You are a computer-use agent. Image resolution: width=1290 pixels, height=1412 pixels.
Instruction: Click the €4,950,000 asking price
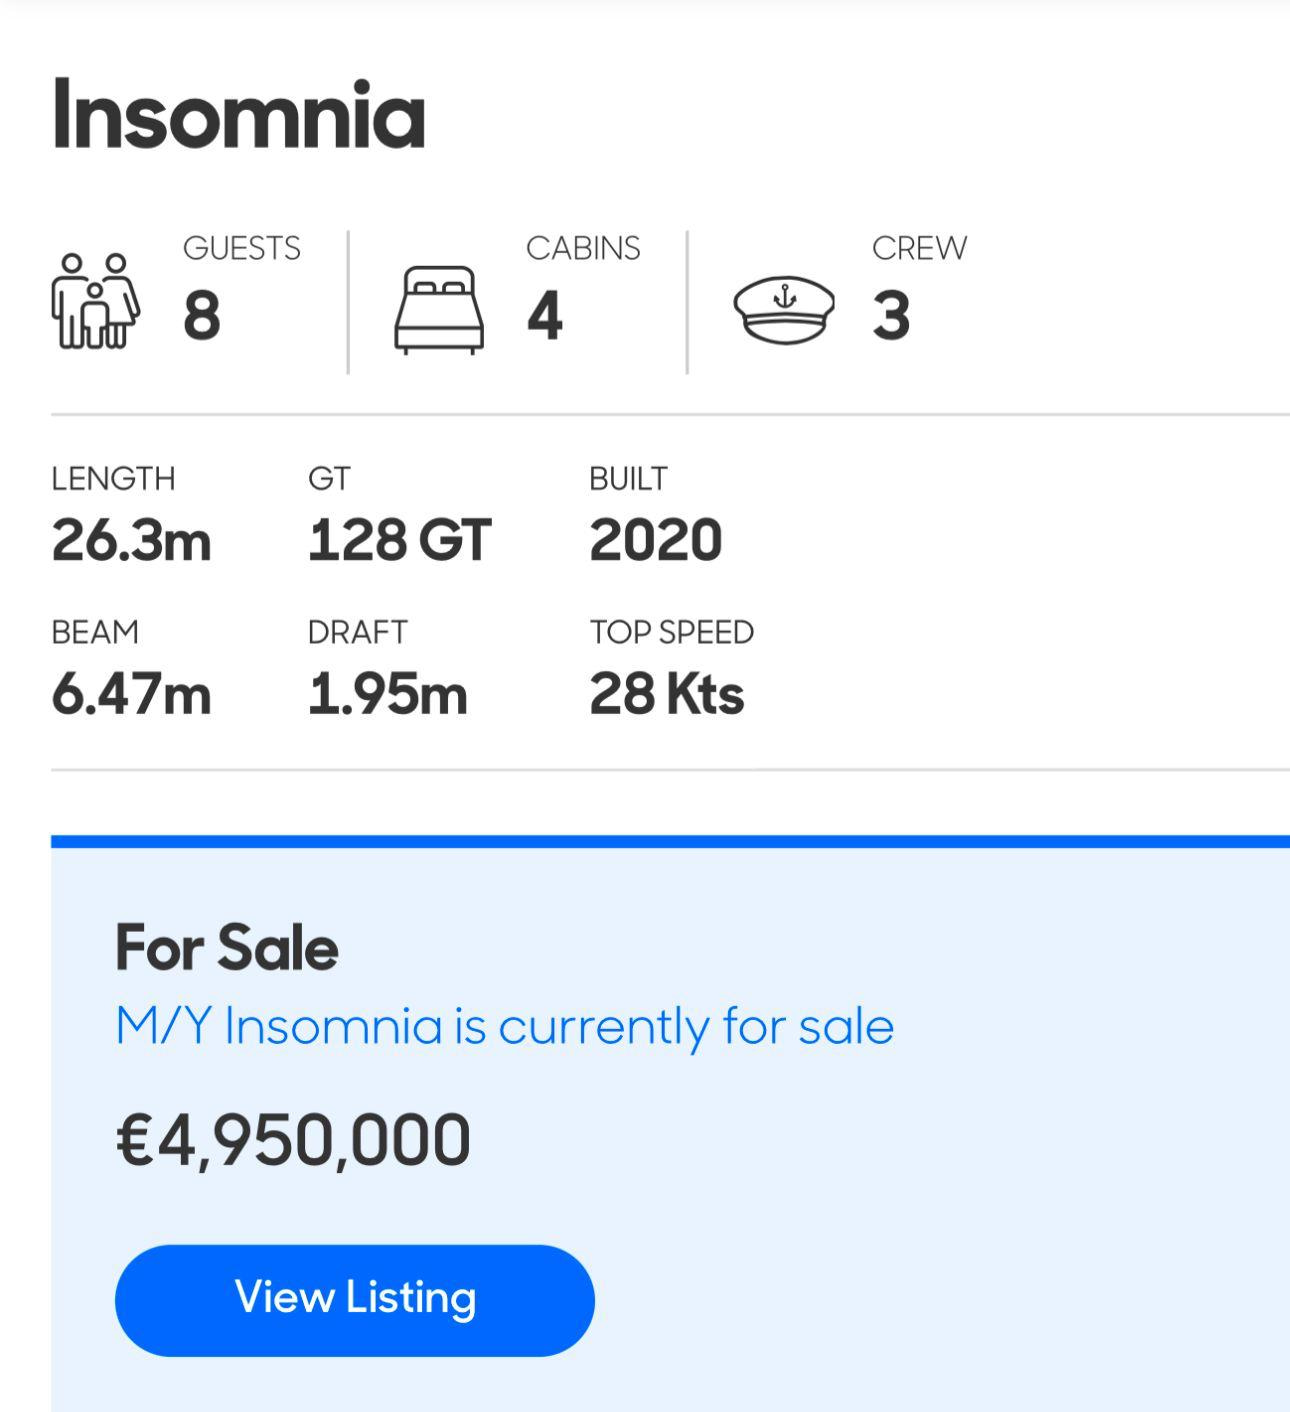point(293,1140)
